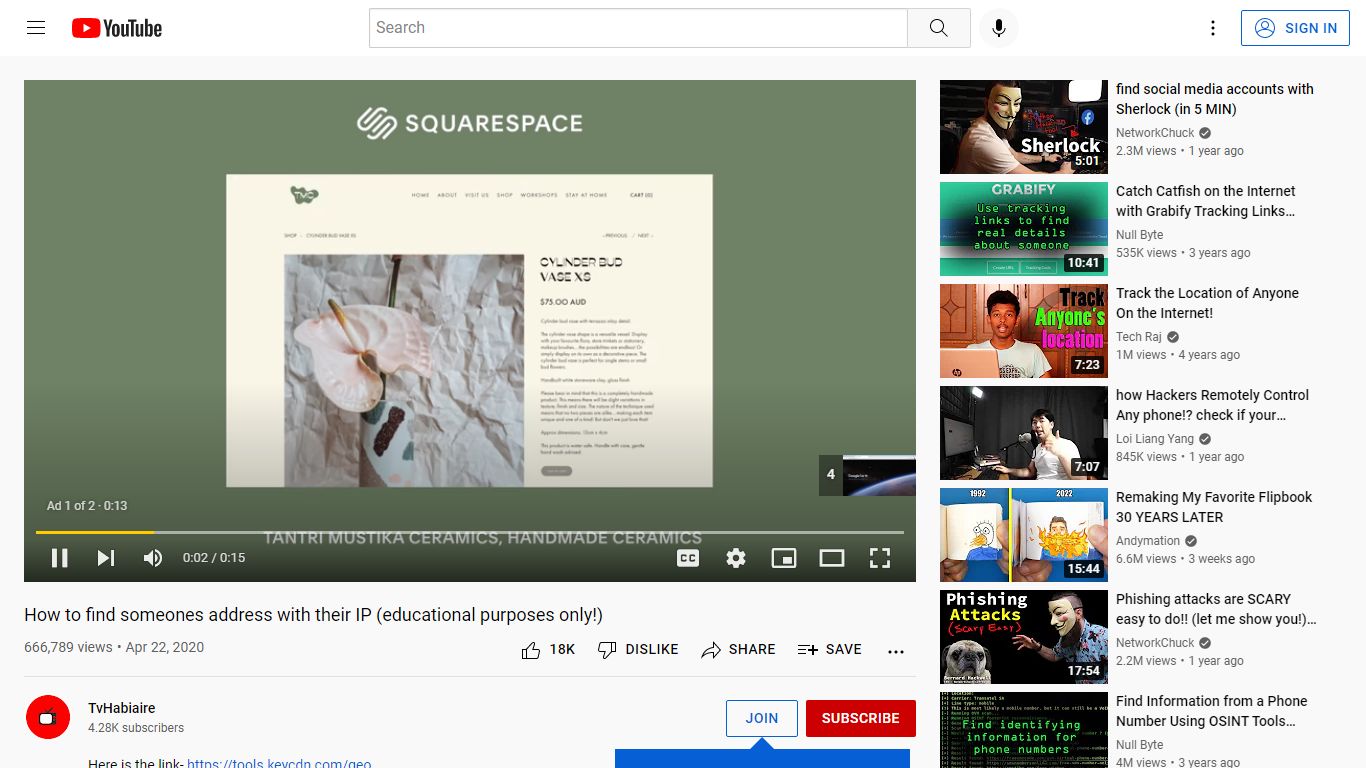The height and width of the screenshot is (768, 1366).
Task: Toggle closed captions
Action: tap(688, 558)
